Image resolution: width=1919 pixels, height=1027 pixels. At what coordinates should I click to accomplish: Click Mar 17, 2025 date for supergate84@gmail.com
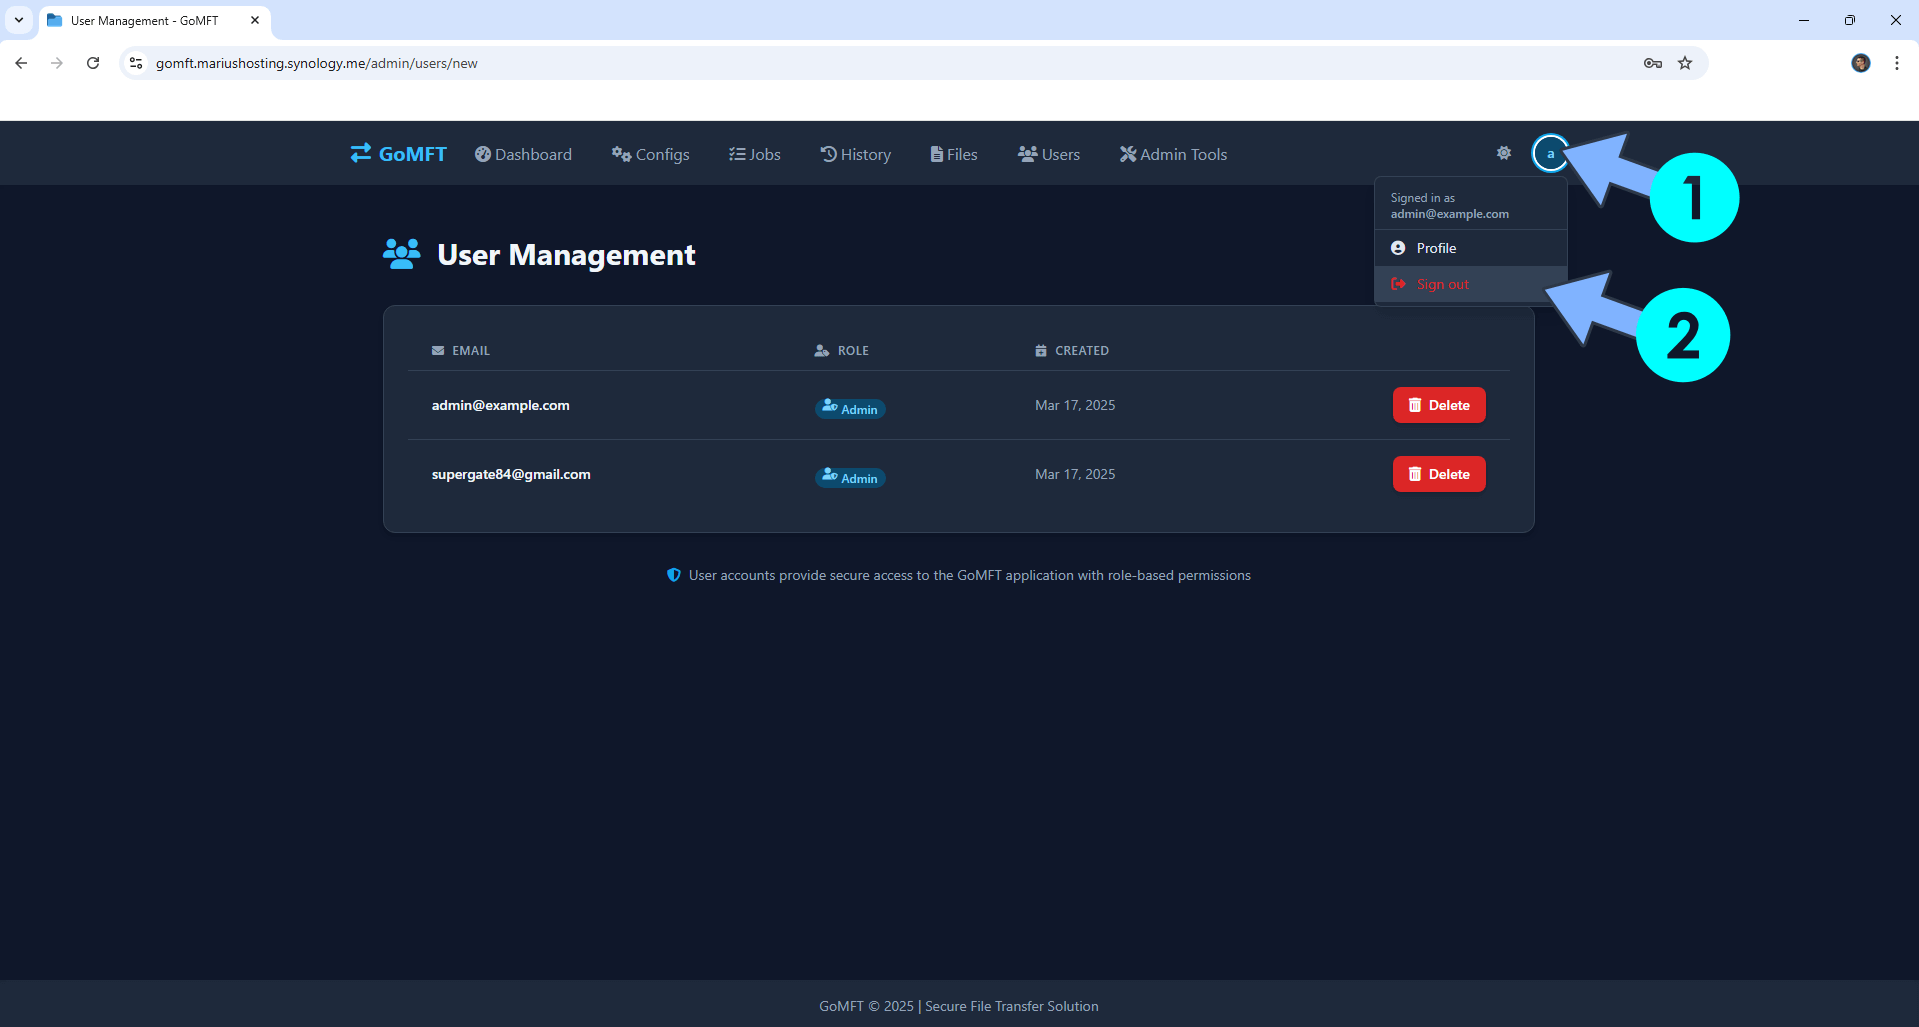[1075, 474]
